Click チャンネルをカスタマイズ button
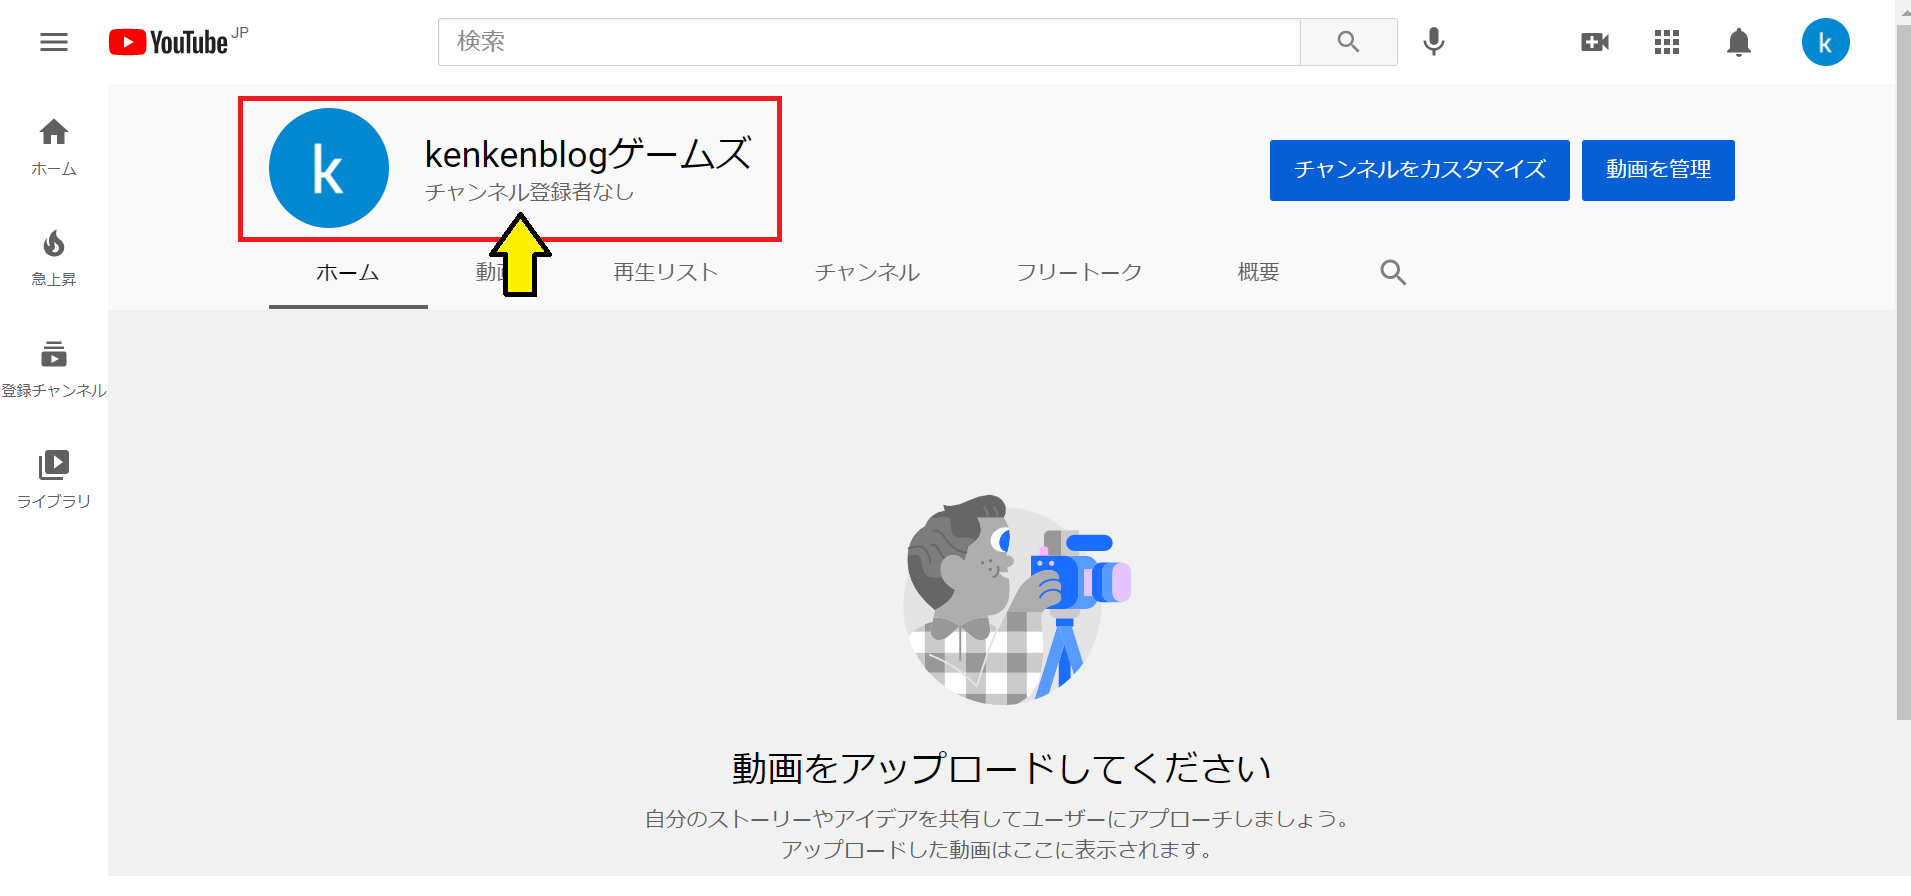The image size is (1911, 896). (x=1419, y=170)
